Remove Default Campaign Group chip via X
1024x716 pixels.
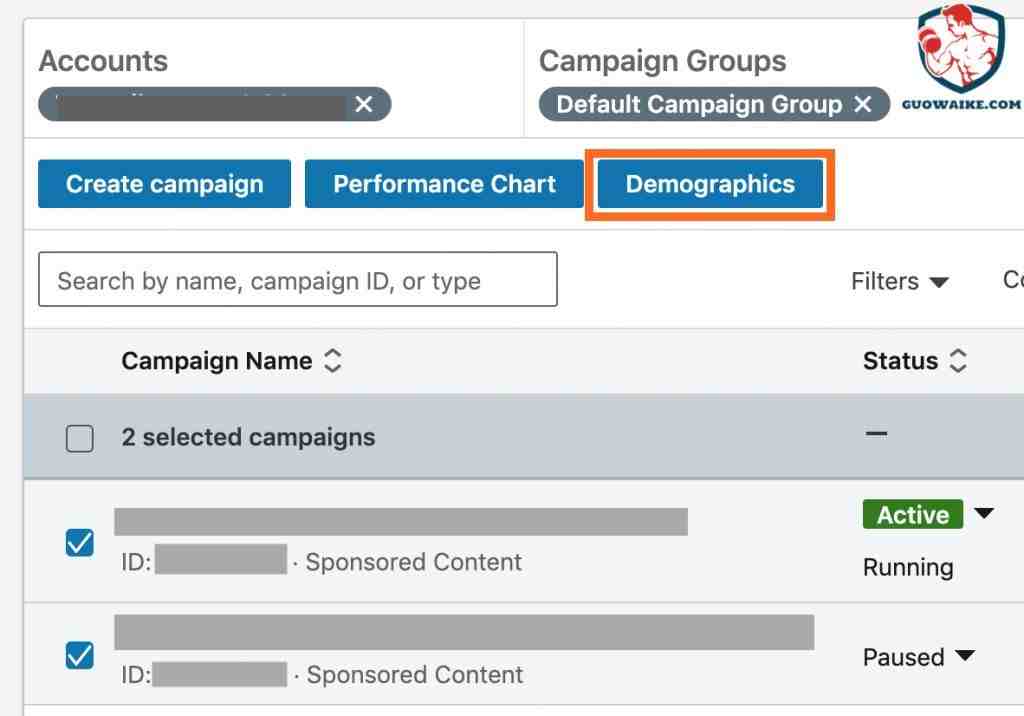863,104
